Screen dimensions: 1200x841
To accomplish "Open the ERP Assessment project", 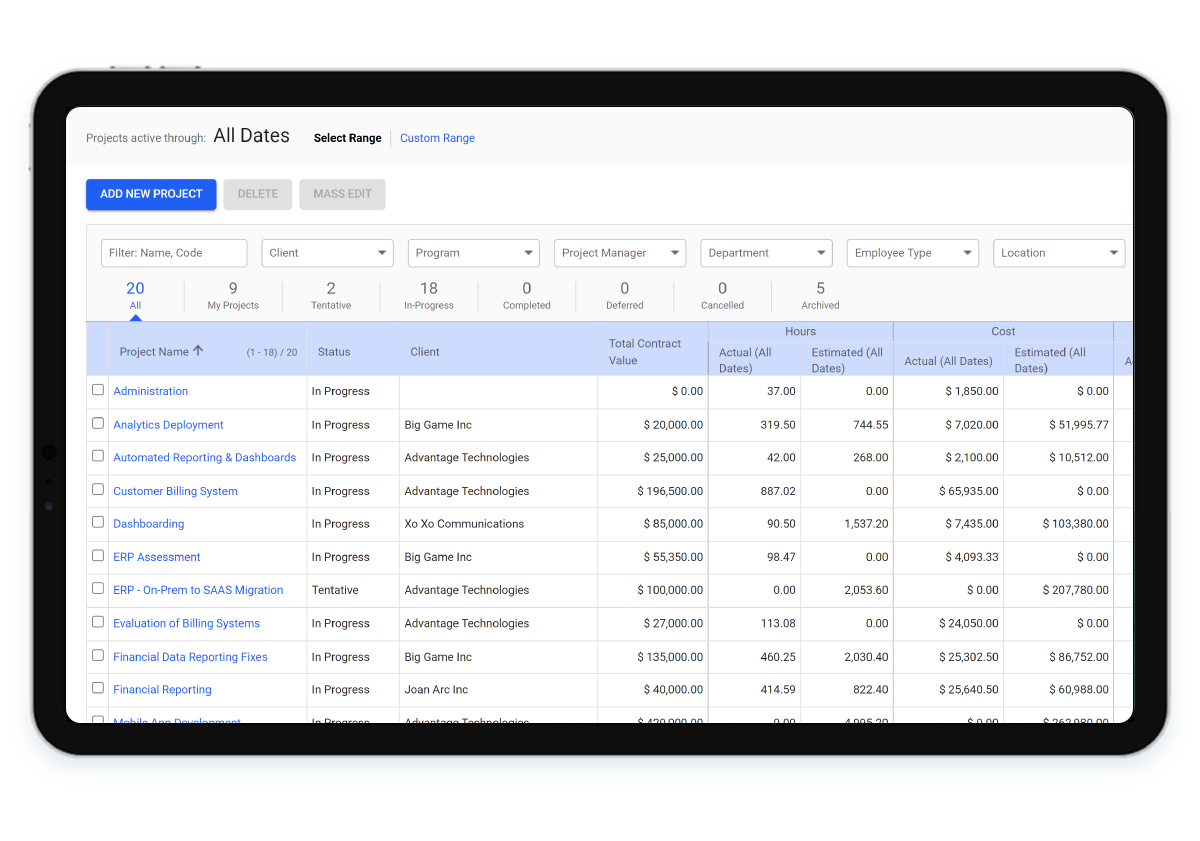I will coord(157,557).
